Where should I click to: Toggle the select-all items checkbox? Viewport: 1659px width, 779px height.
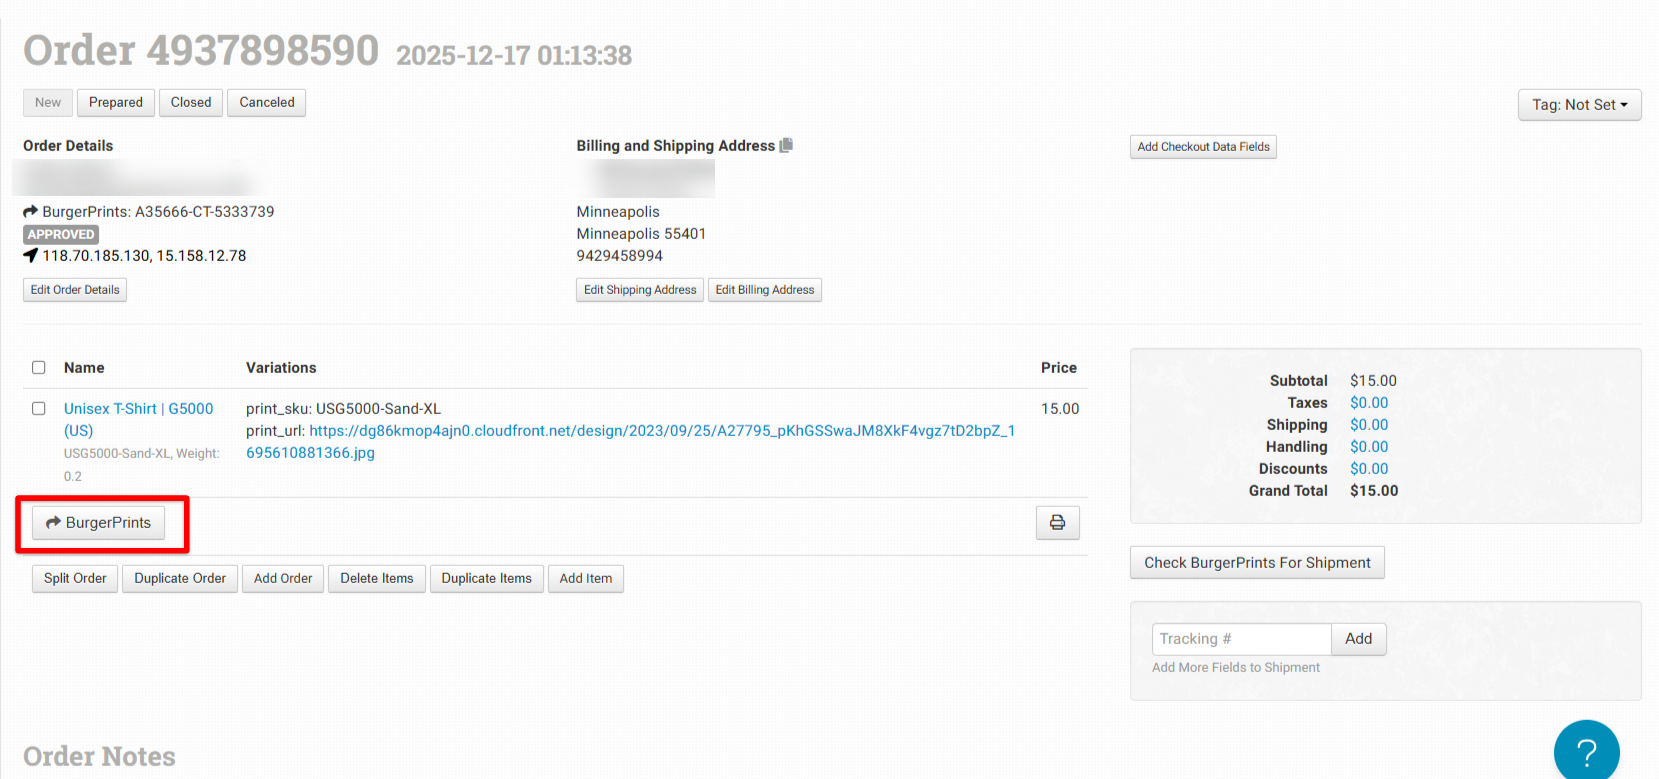[x=39, y=368]
